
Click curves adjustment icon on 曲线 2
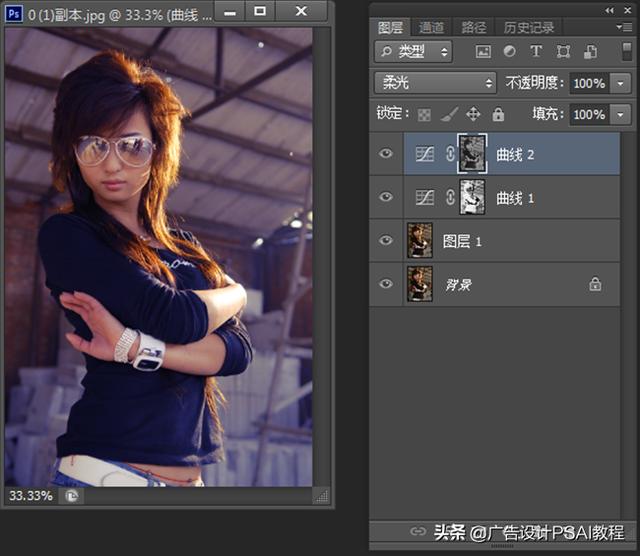(424, 154)
